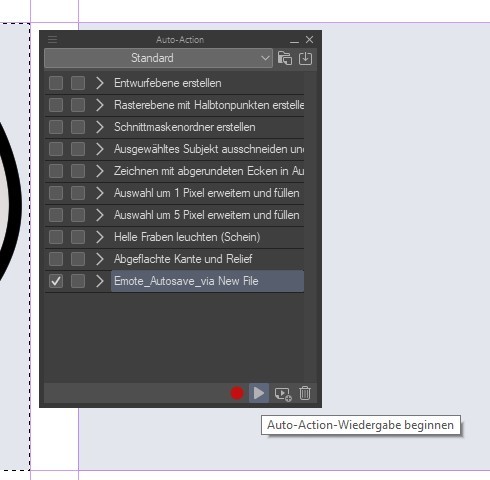Toggle second checkbox of Schnittmaskenordner erstellen

78,127
